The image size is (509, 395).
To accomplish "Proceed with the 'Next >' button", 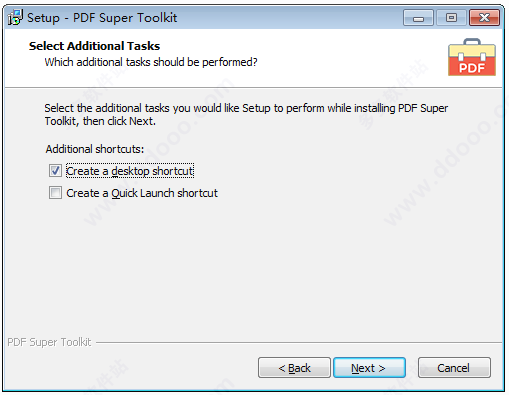I will pyautogui.click(x=369, y=368).
